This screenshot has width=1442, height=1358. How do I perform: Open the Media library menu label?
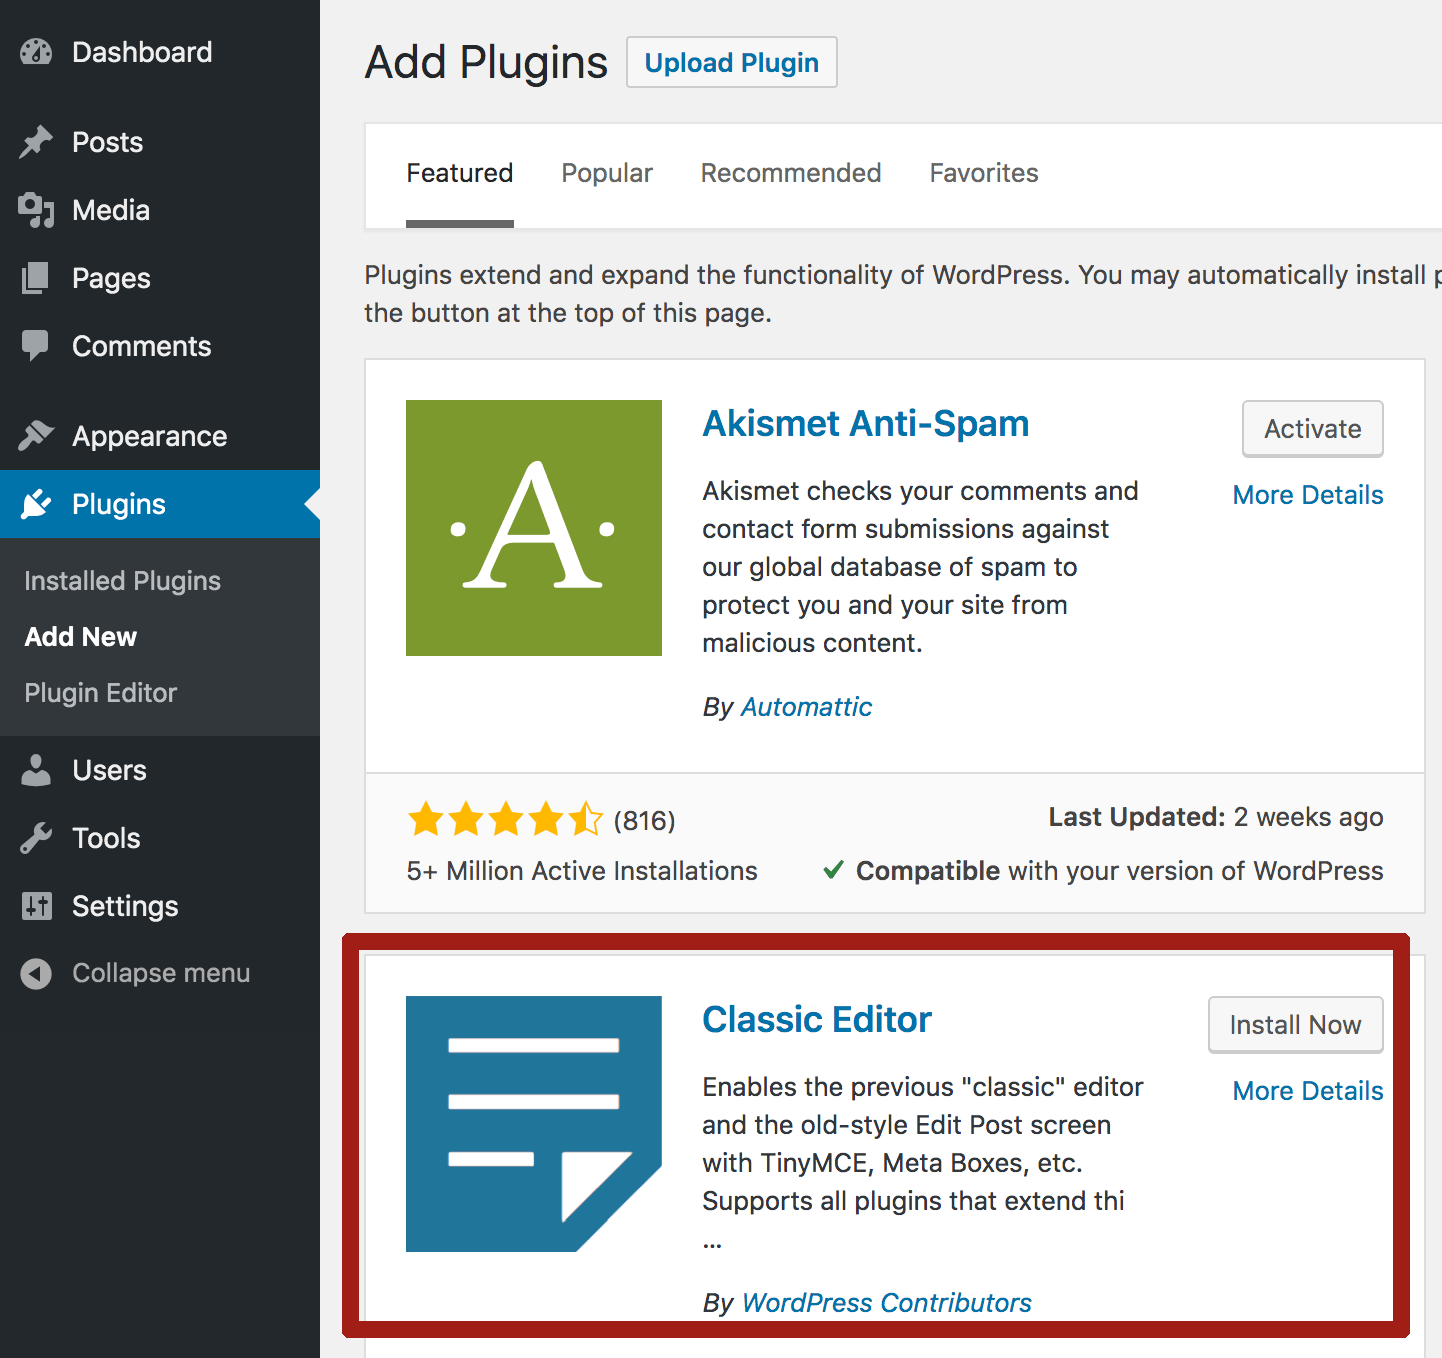[x=111, y=210]
